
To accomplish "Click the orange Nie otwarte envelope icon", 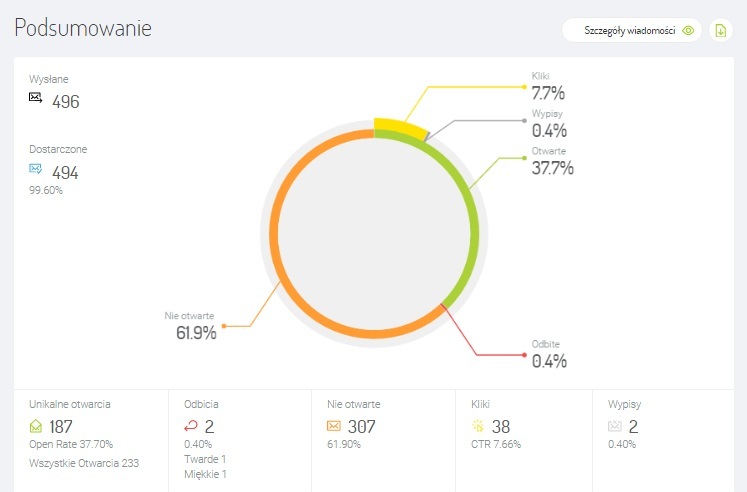I will pos(334,426).
